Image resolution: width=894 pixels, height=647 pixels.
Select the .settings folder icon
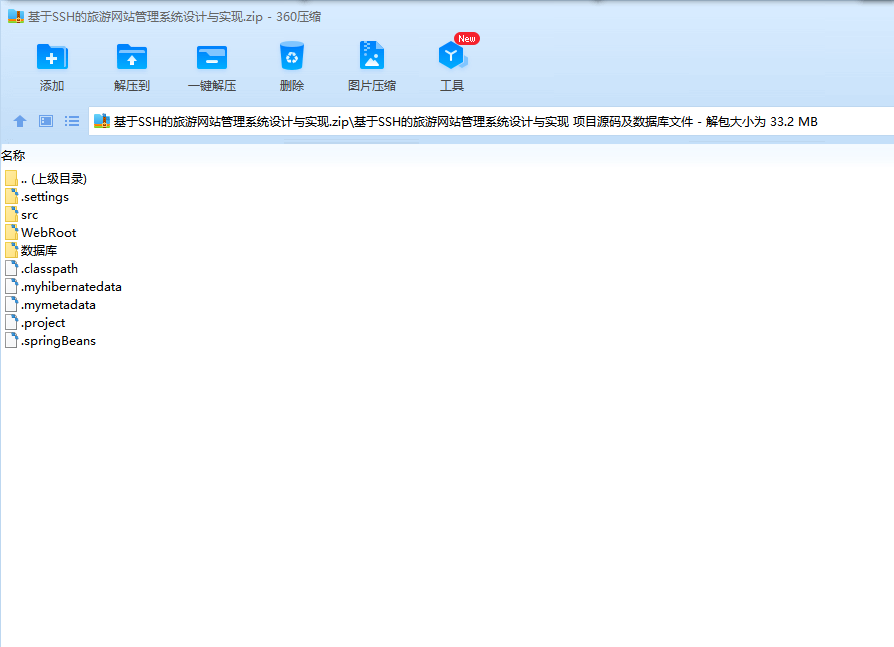(11, 197)
